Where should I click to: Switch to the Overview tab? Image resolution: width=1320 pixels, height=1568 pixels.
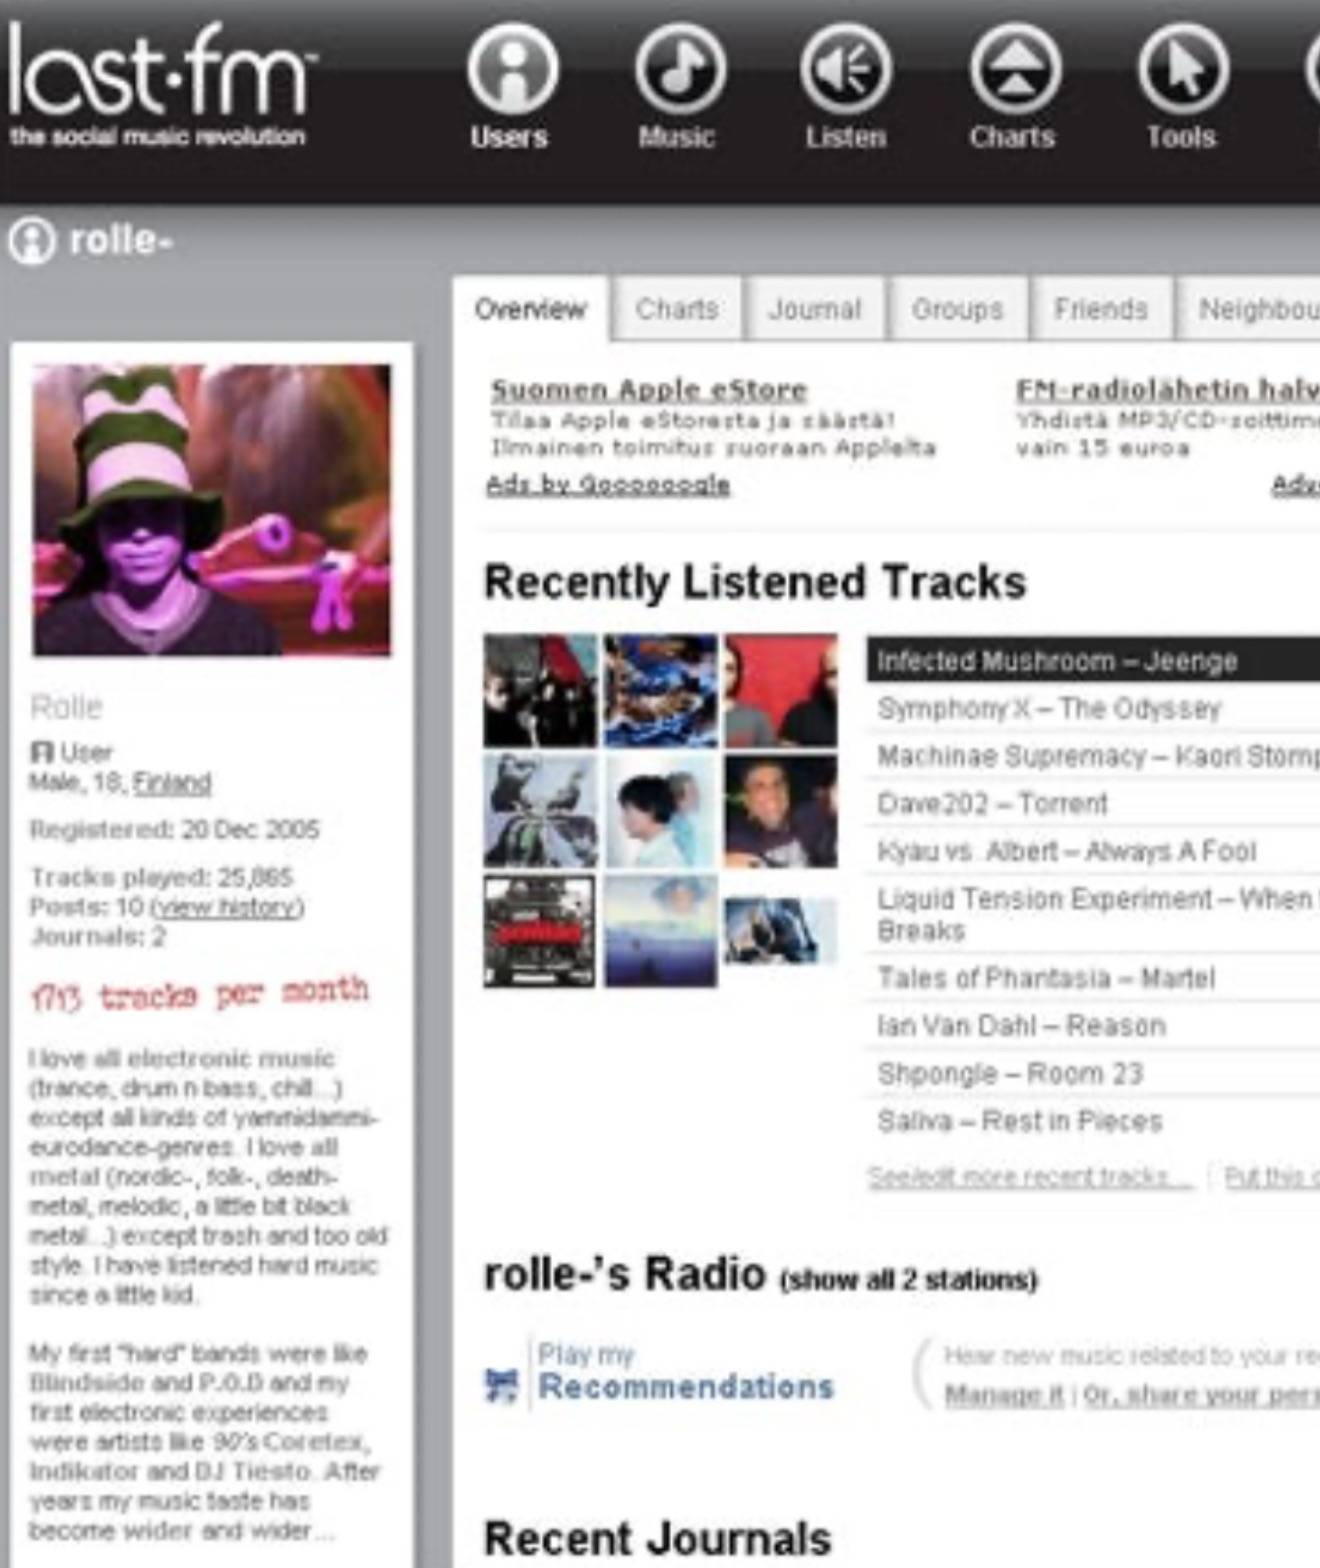tap(530, 309)
